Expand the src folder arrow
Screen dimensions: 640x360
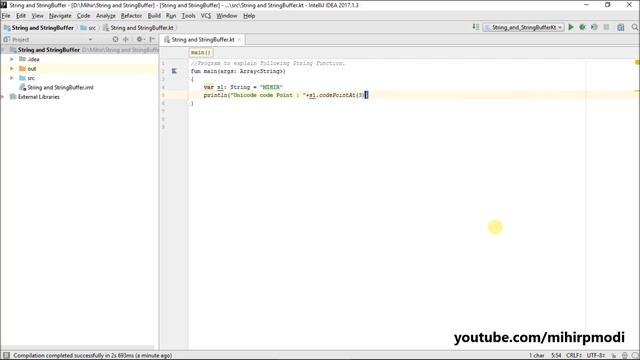pos(11,78)
